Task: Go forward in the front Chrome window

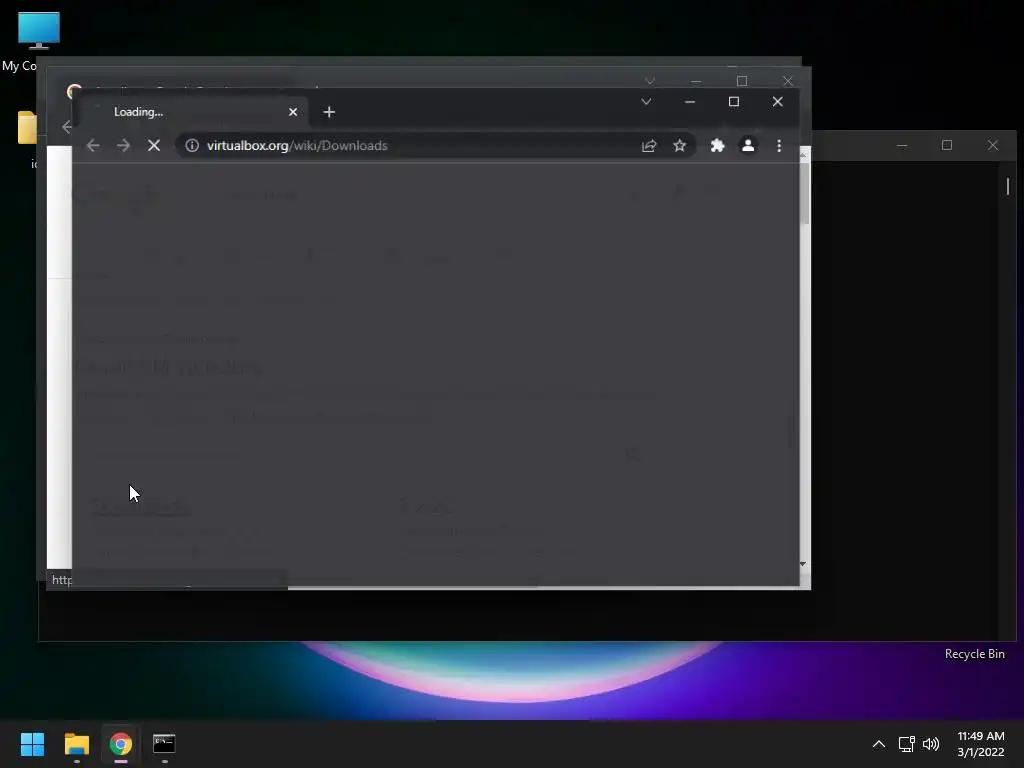Action: coord(123,146)
